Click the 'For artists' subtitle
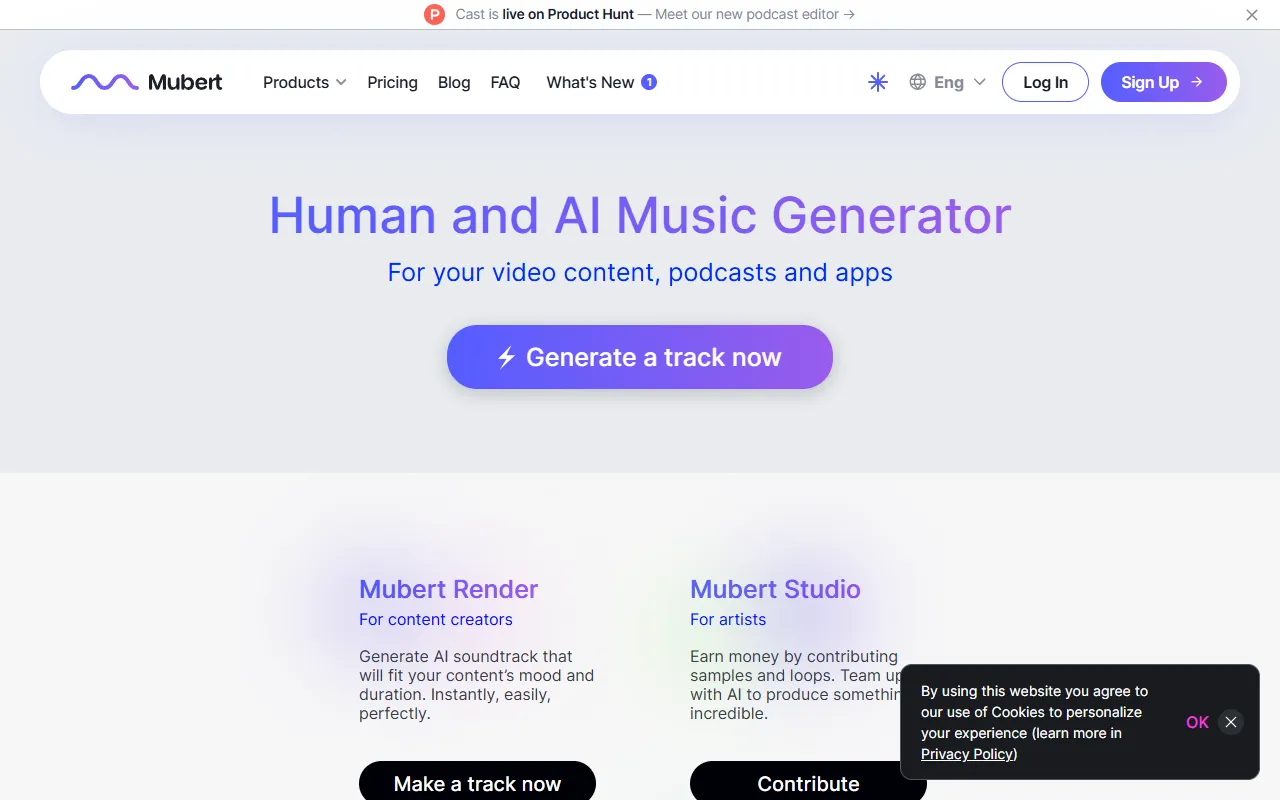Screen dimensions: 1280x800 [x=728, y=619]
